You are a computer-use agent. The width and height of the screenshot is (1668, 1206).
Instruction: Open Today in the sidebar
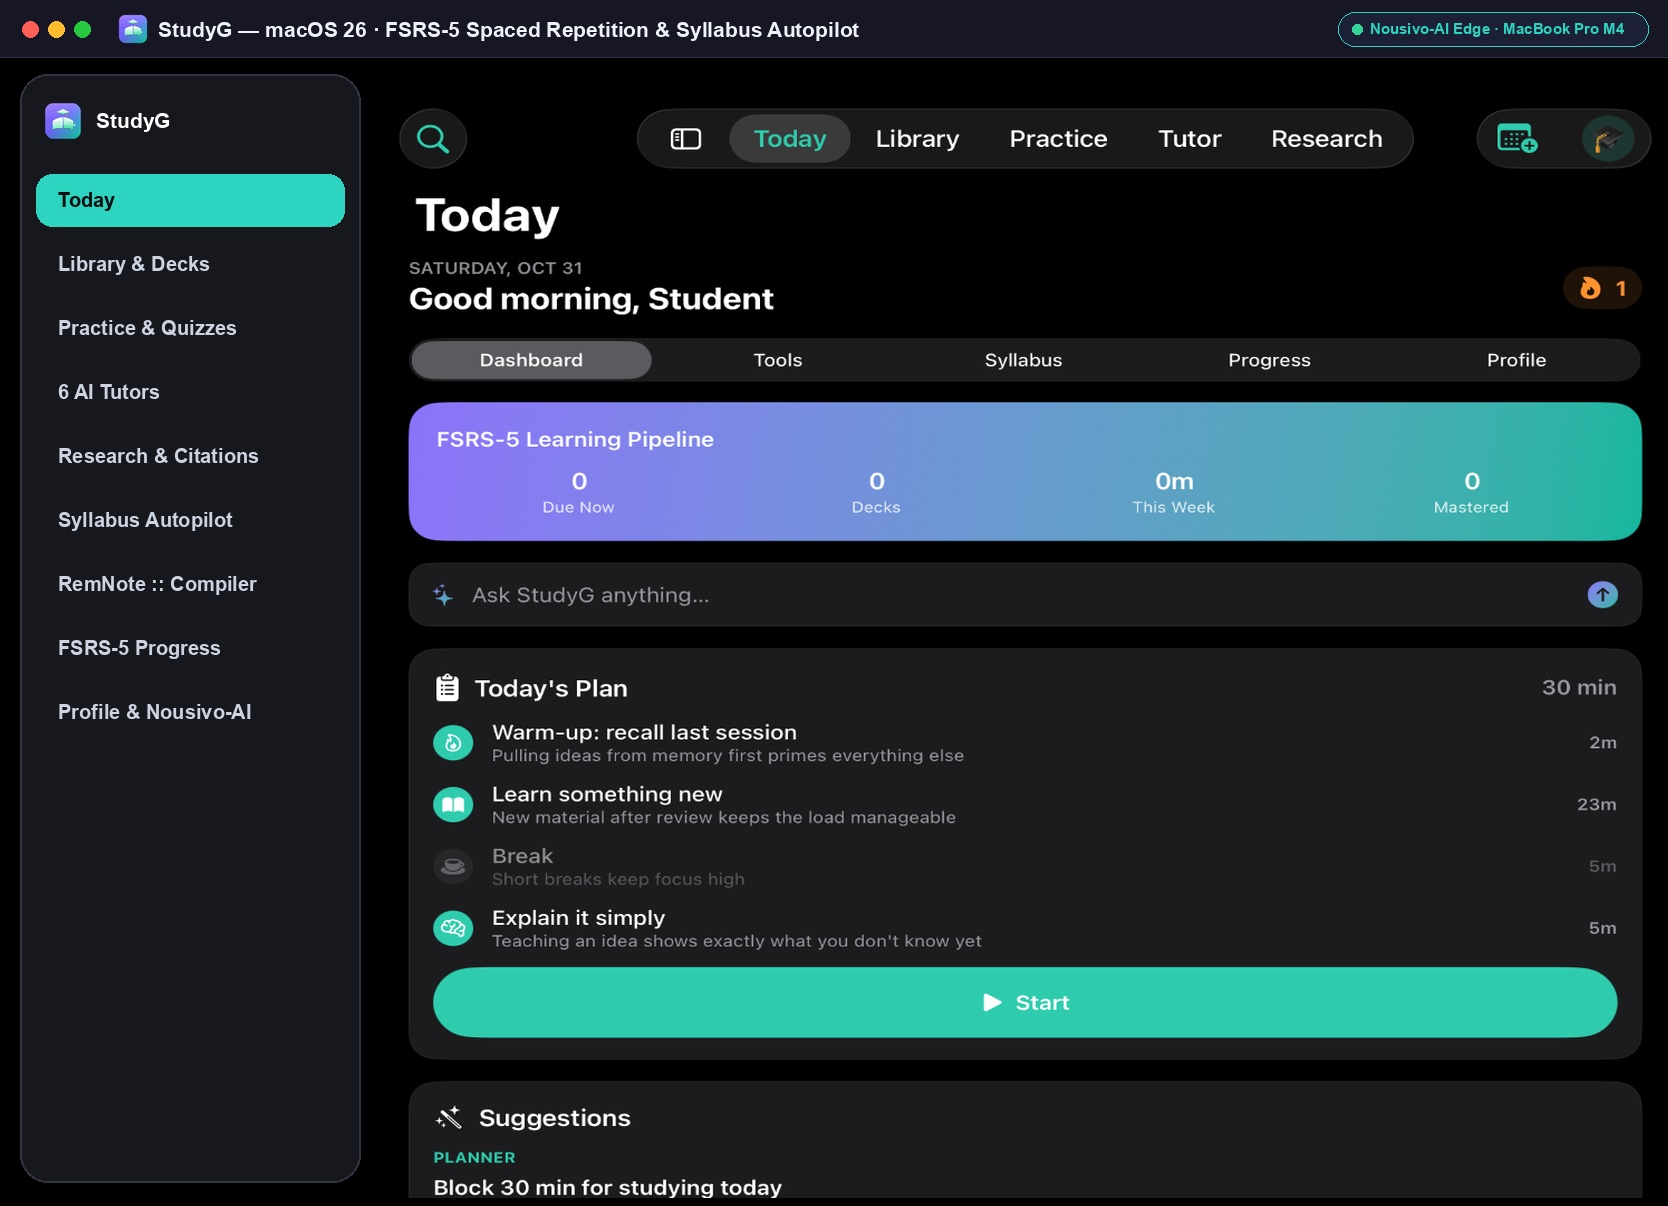pos(190,200)
